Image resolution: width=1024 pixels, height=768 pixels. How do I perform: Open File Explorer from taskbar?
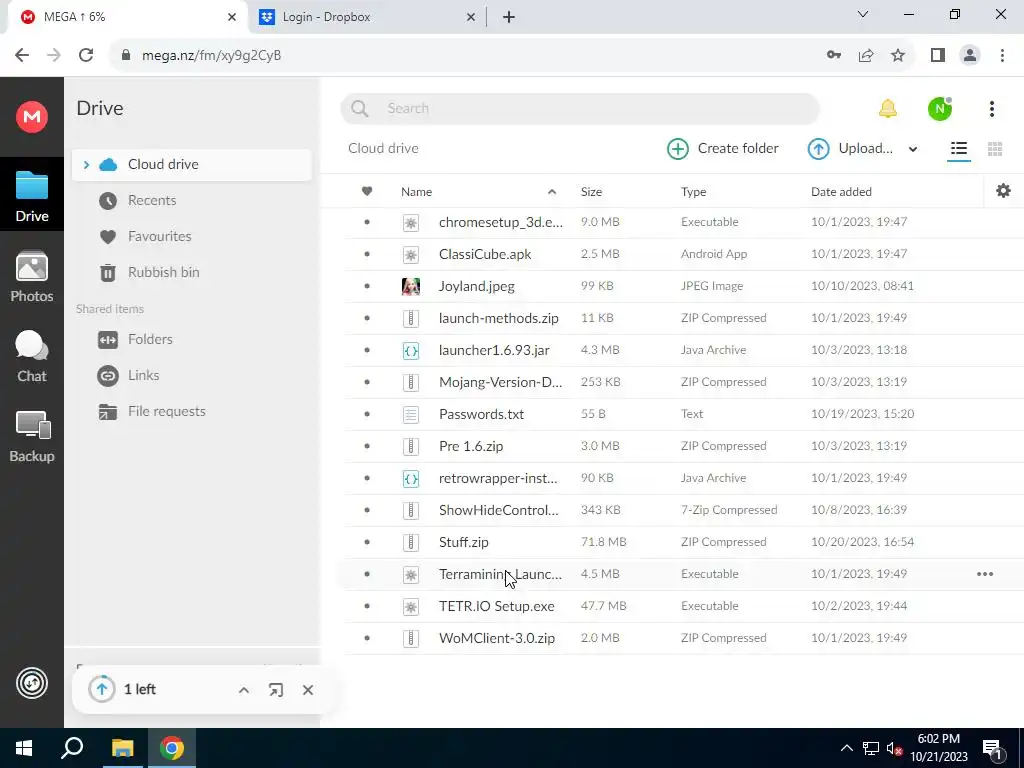122,748
